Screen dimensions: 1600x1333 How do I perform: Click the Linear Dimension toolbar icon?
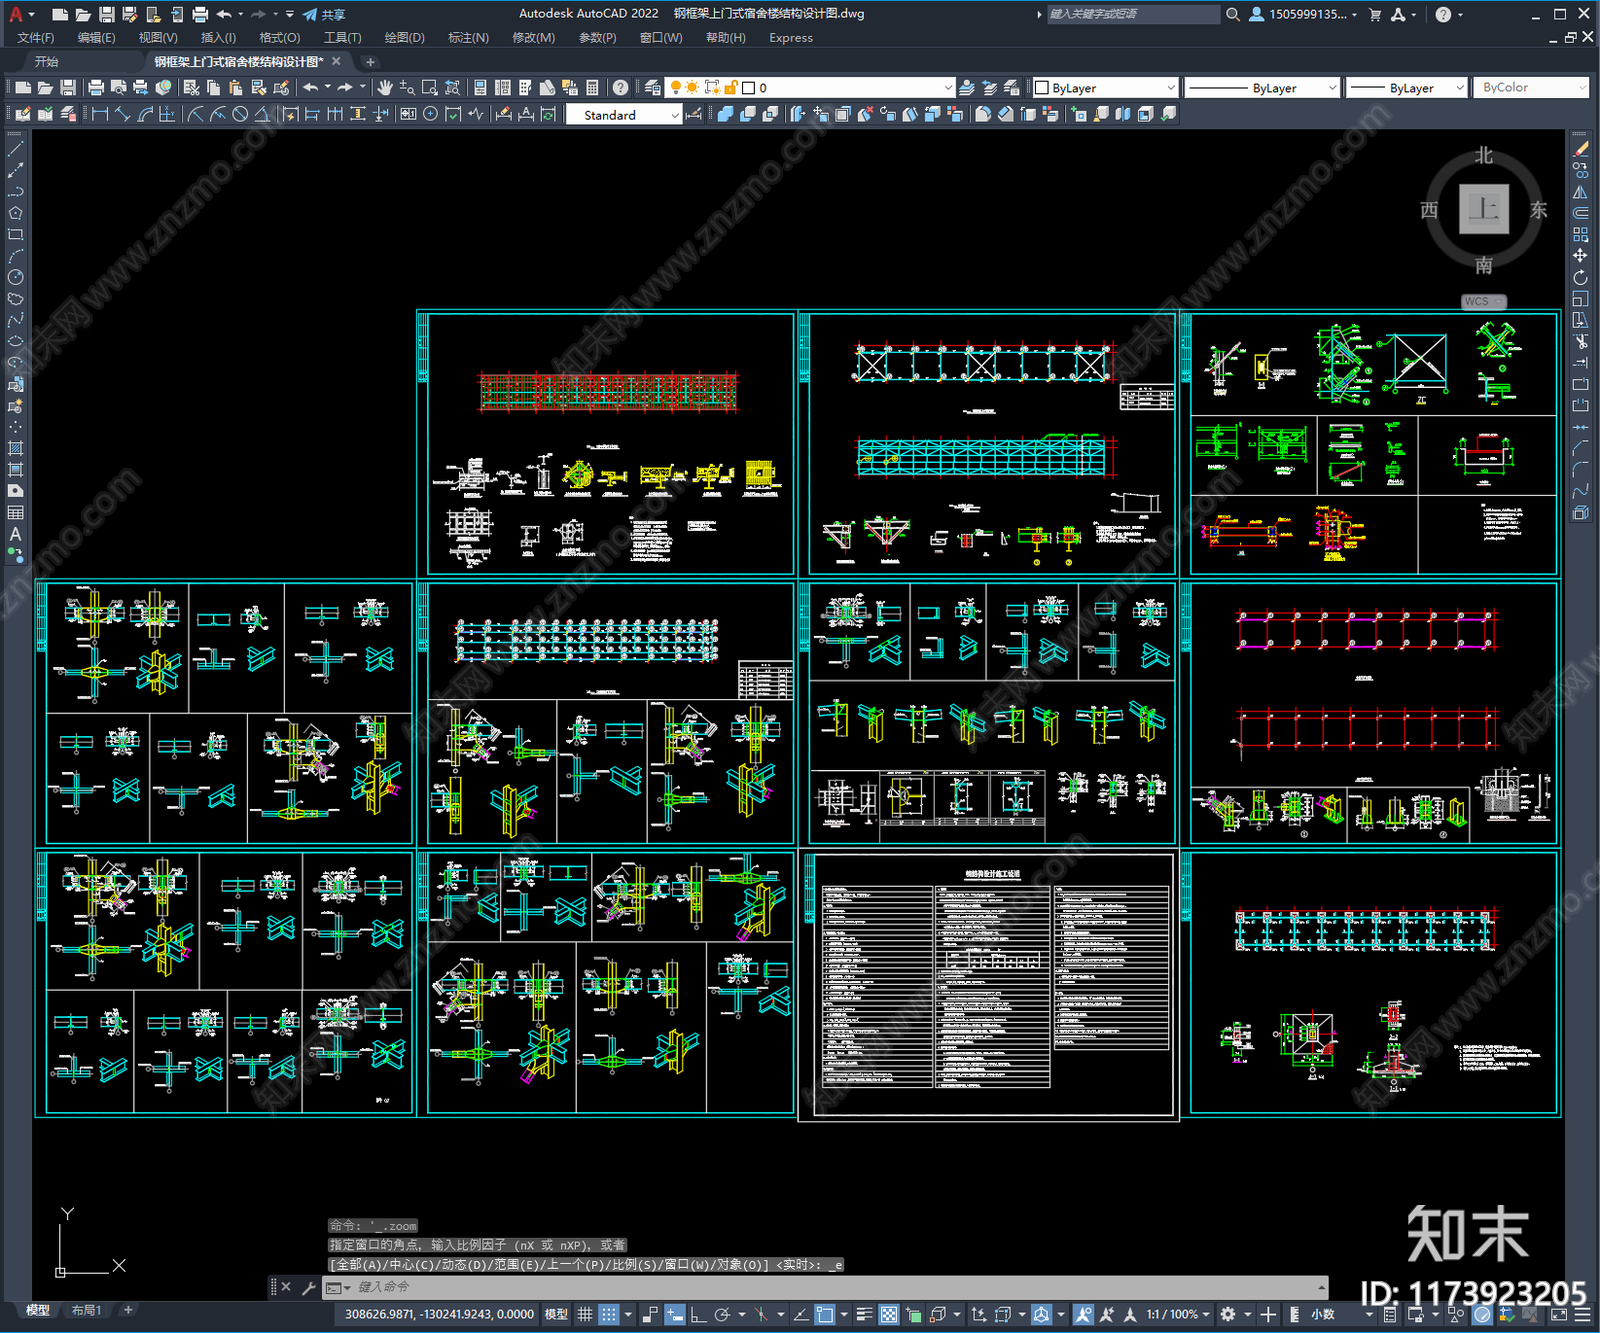pos(100,114)
